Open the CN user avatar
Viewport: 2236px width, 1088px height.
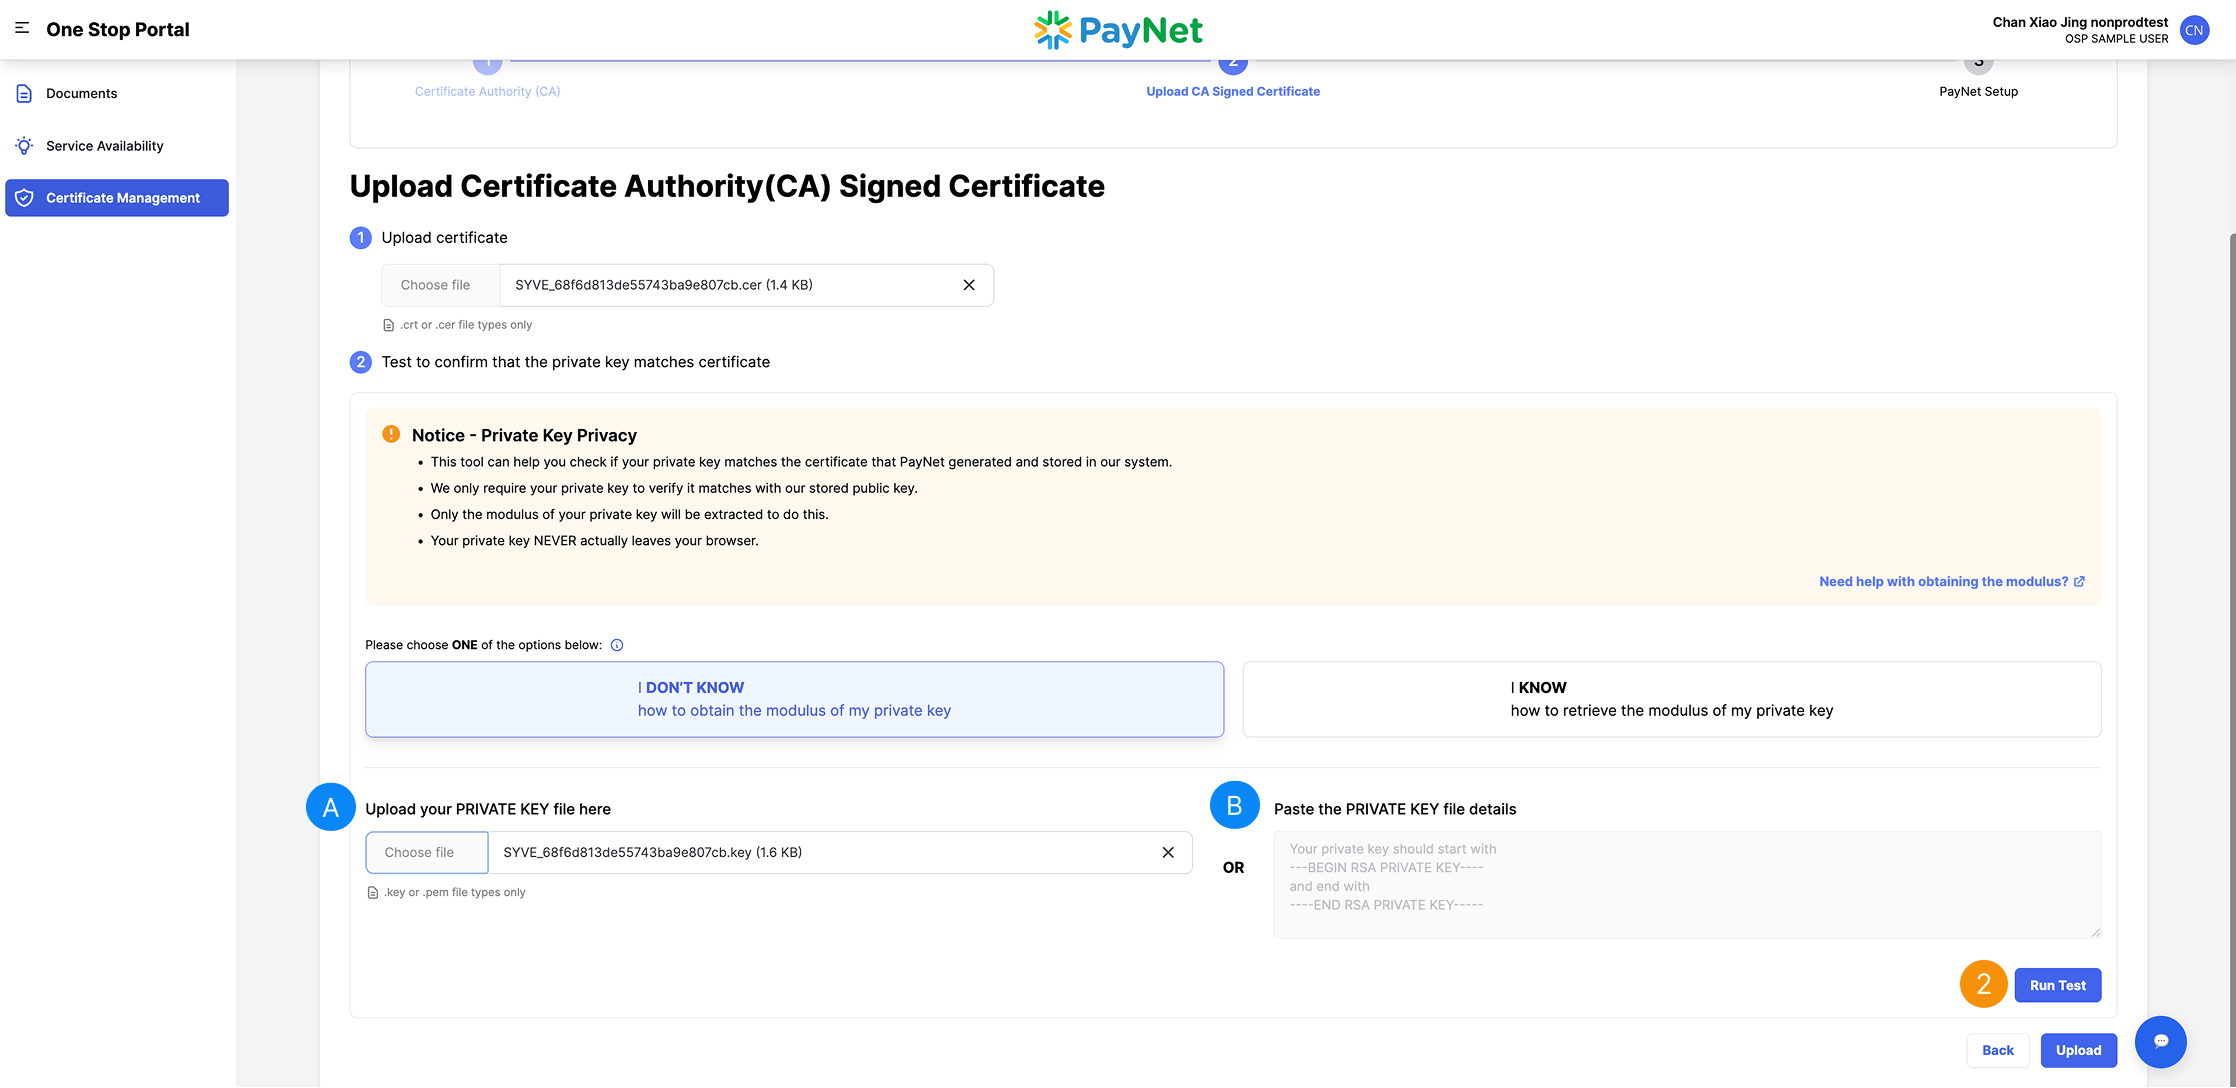coord(2194,30)
